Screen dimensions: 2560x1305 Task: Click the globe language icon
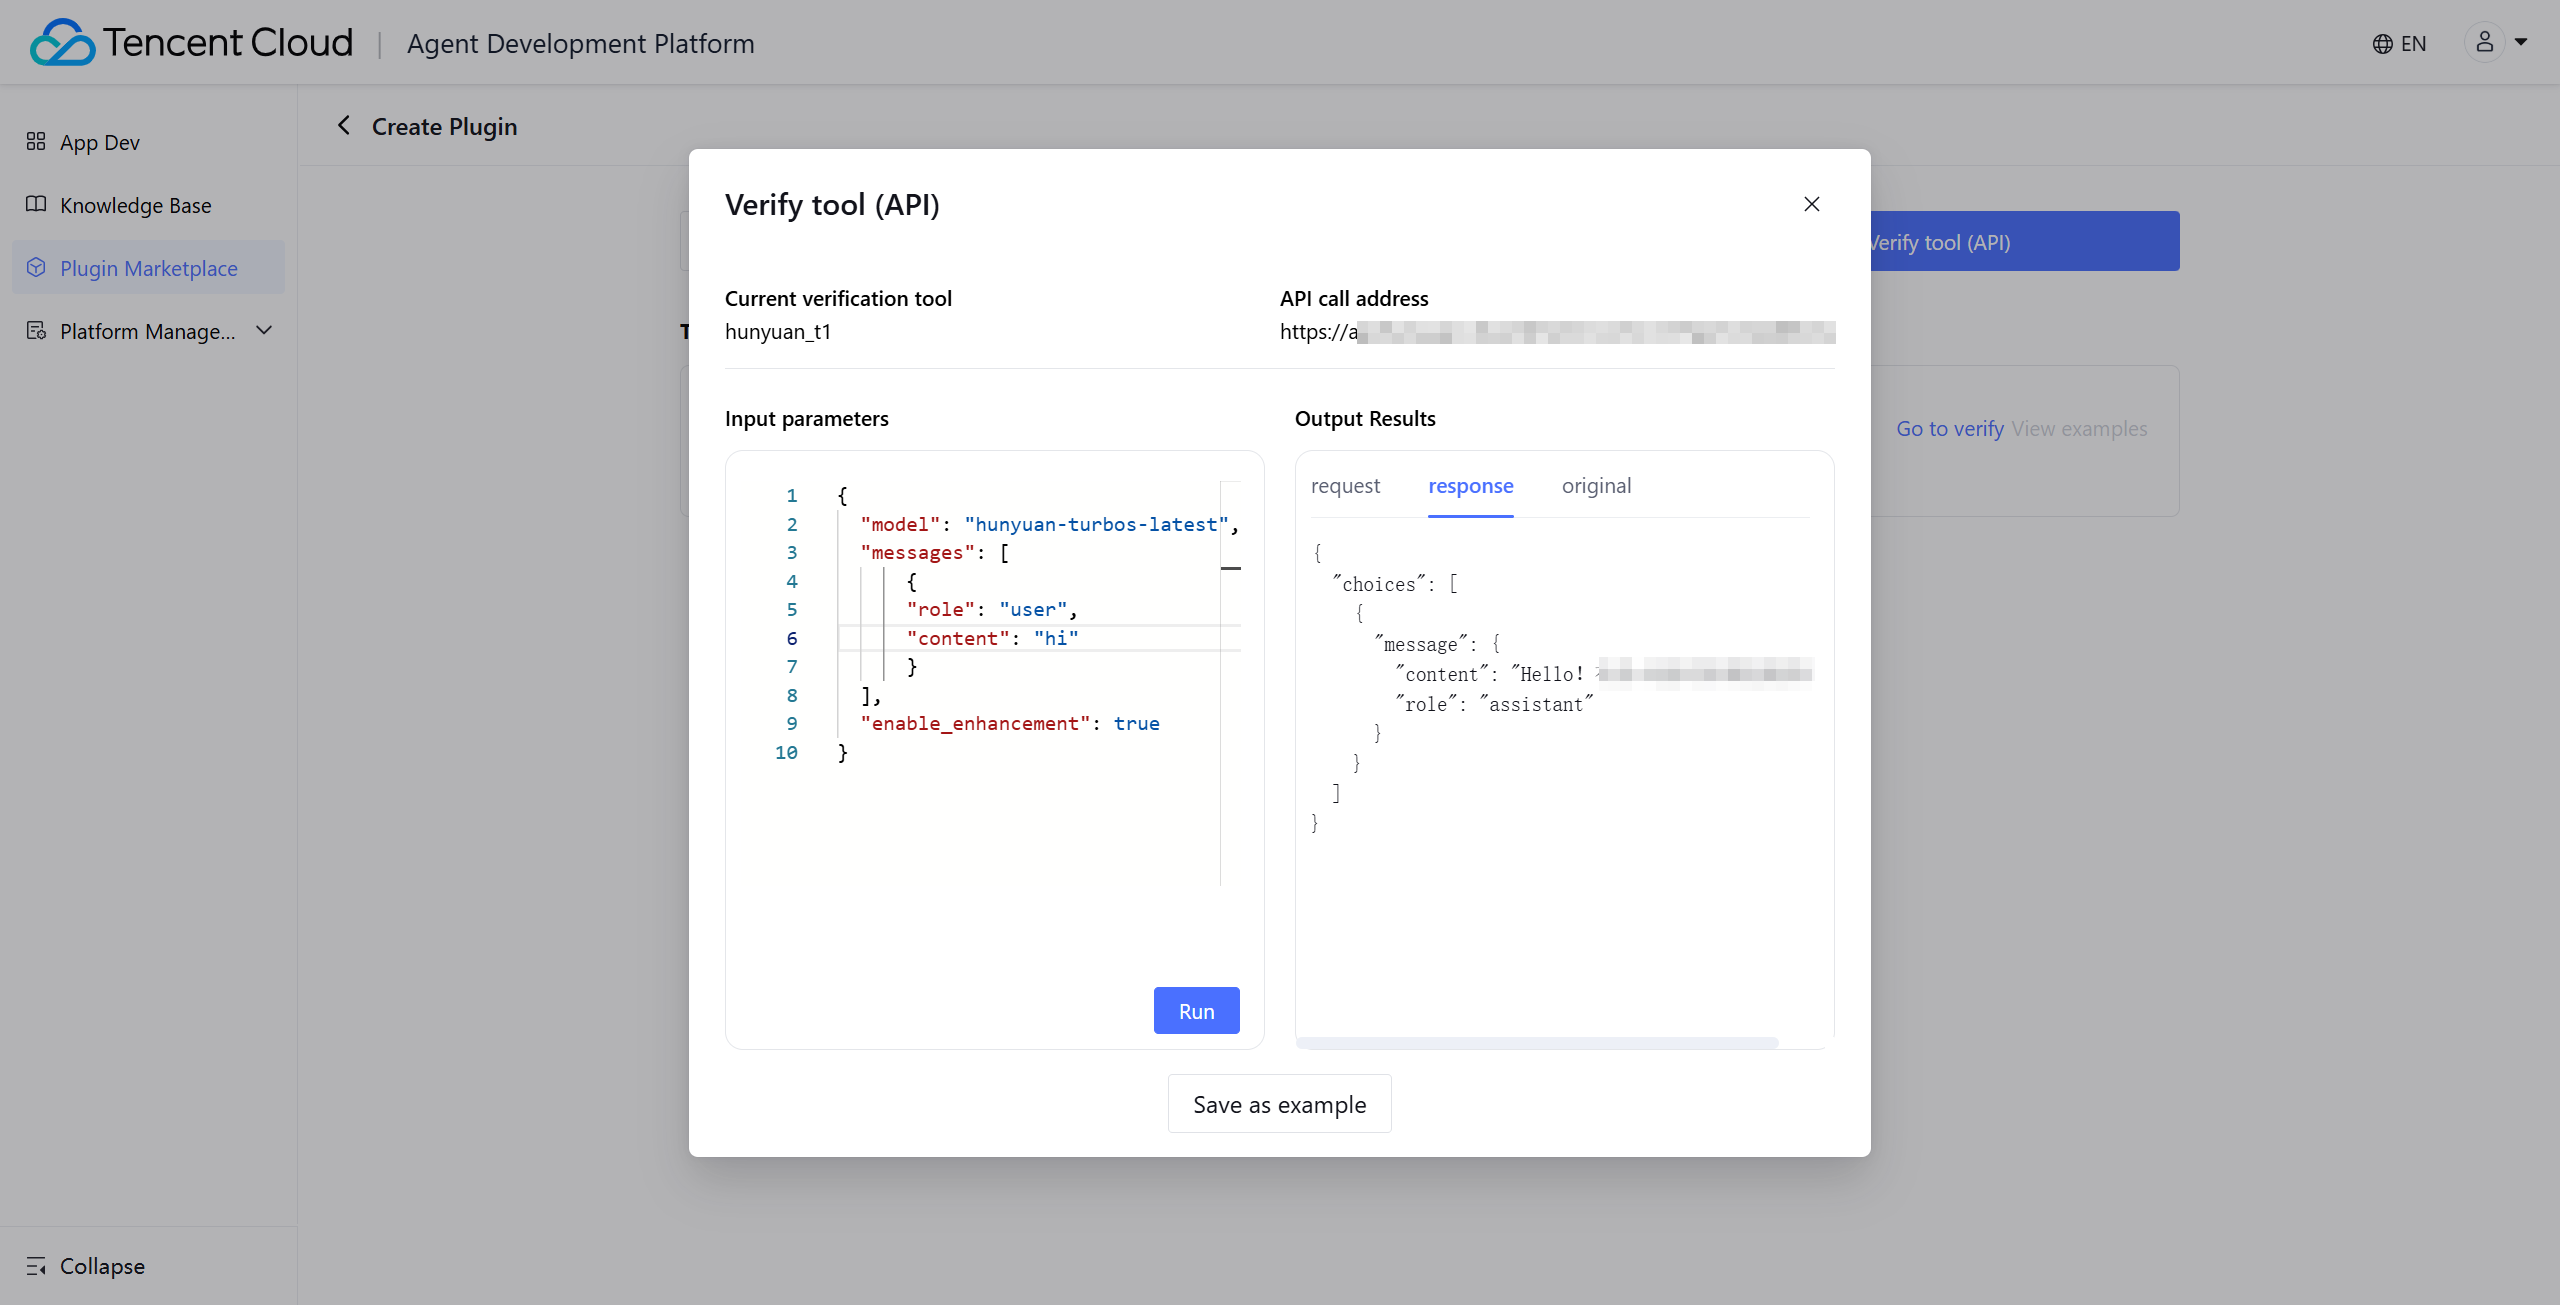point(2382,44)
